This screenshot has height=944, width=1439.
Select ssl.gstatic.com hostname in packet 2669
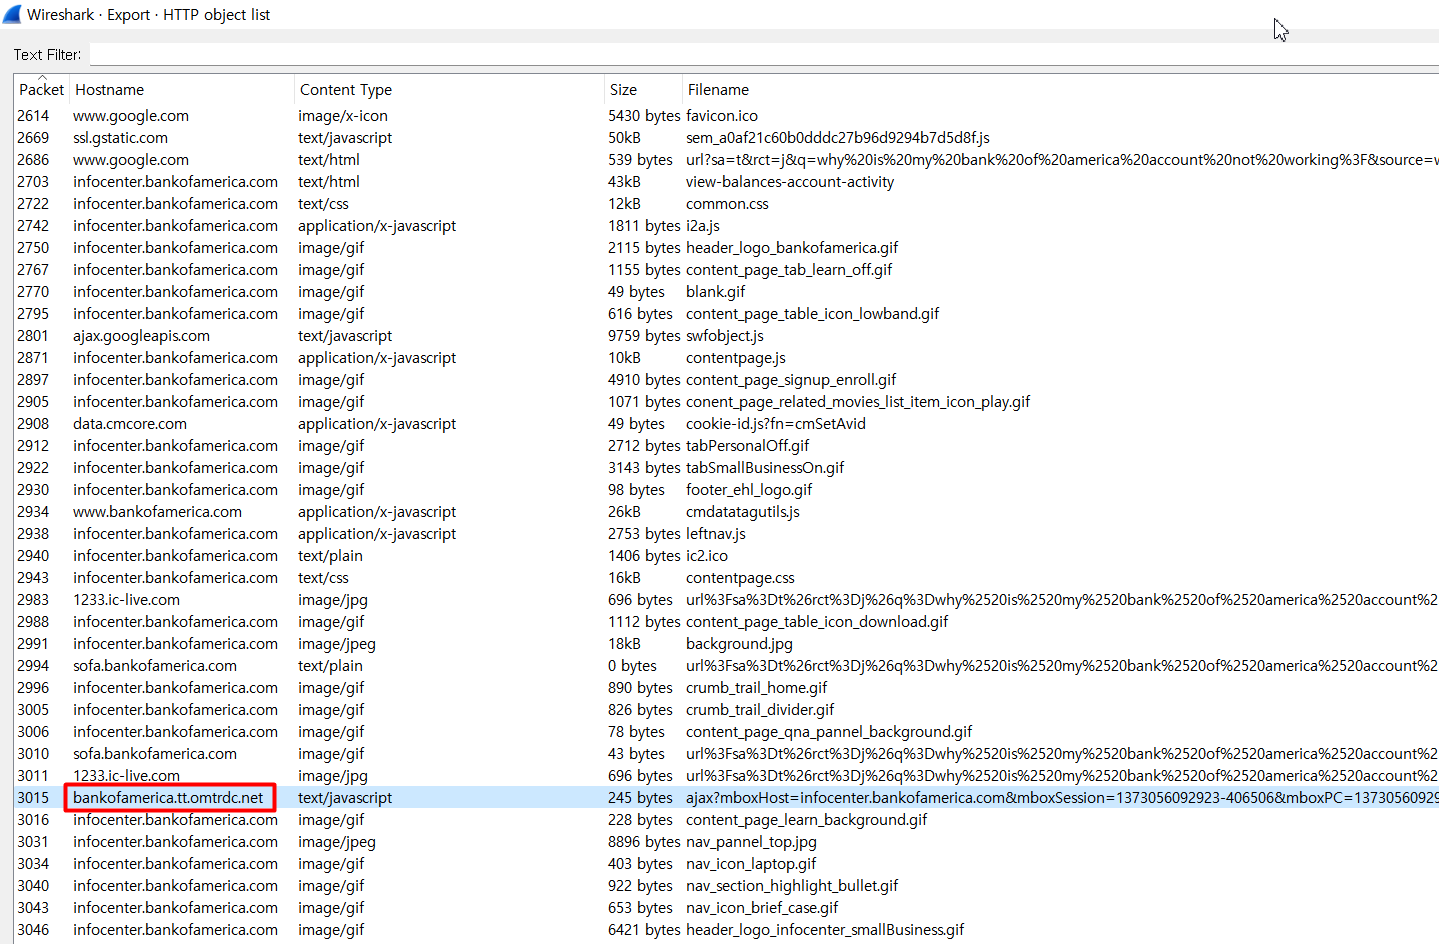120,138
